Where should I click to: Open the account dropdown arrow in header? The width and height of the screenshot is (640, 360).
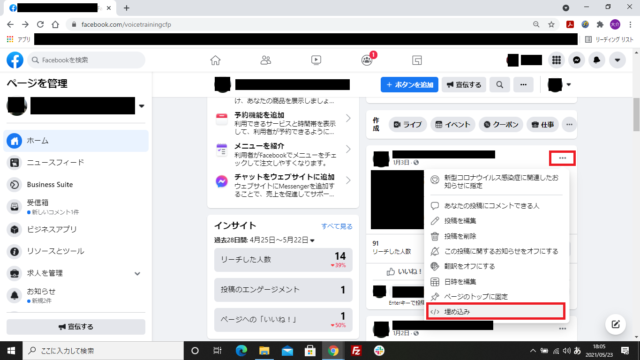point(617,60)
